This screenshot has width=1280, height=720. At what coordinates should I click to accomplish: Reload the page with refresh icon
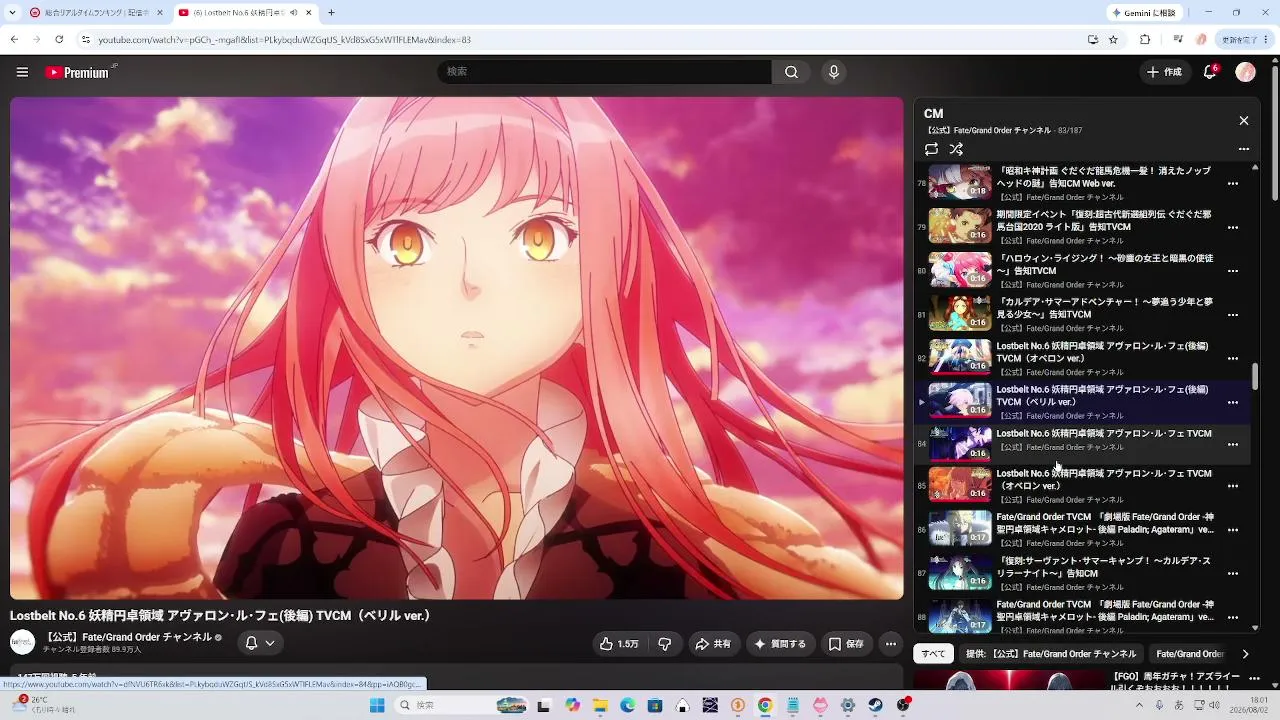click(x=59, y=40)
